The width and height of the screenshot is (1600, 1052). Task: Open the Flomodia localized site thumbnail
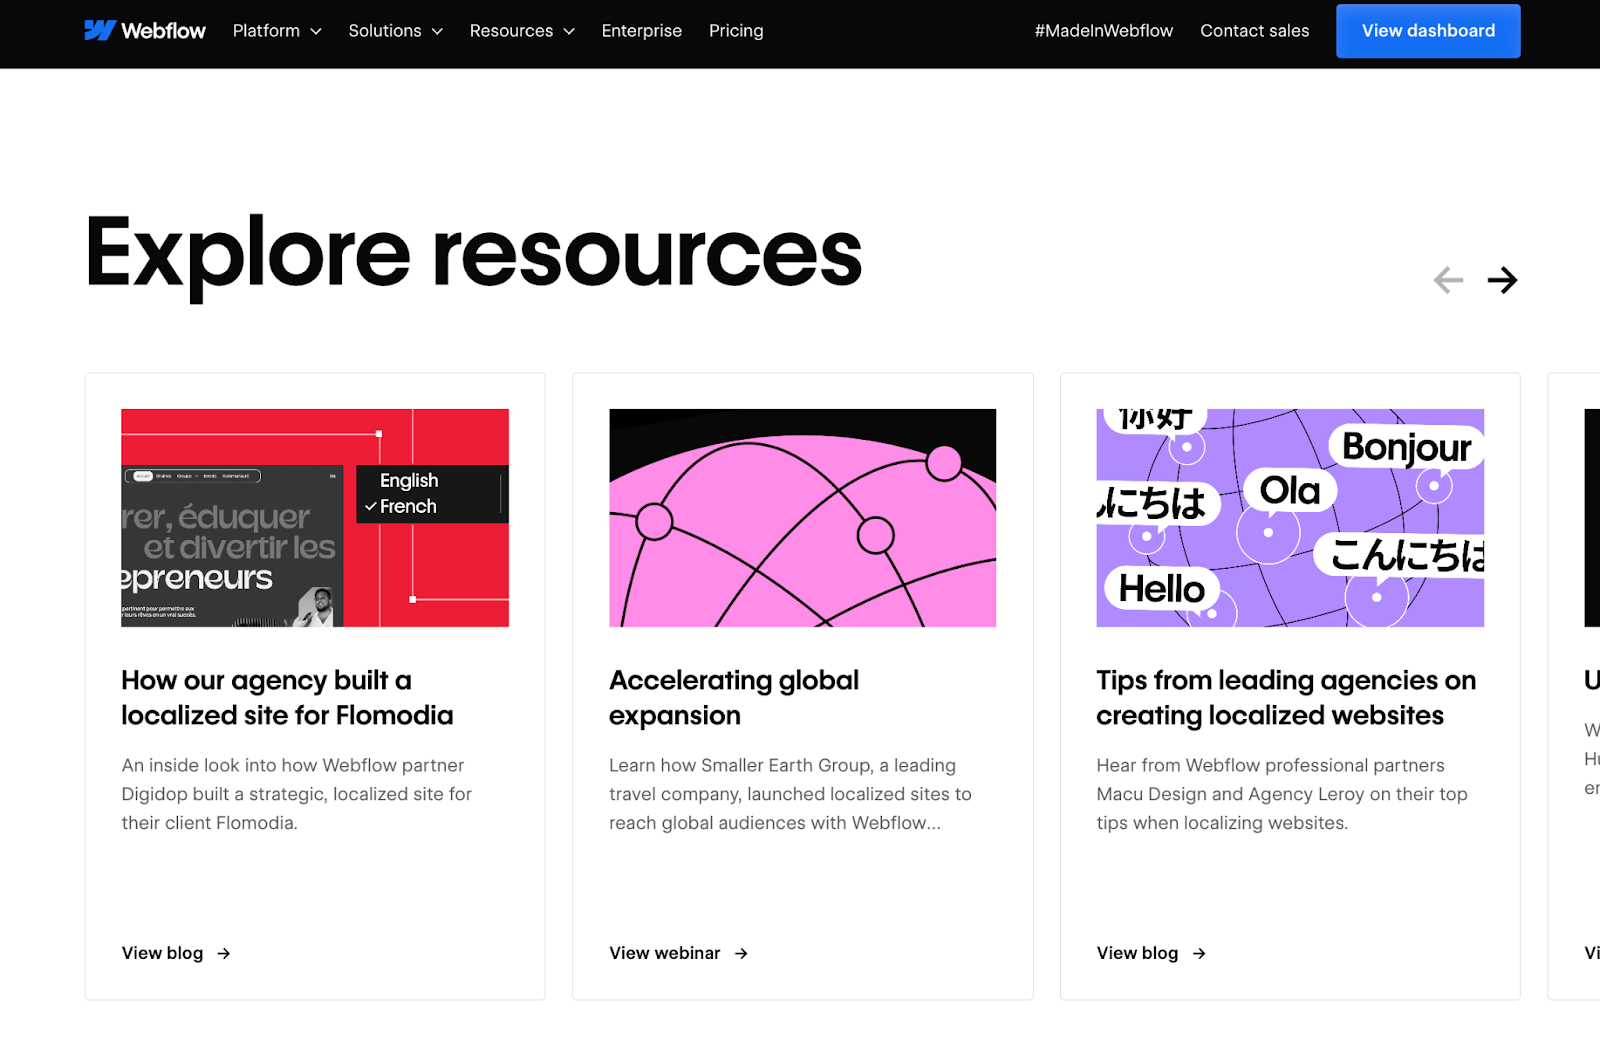[315, 518]
